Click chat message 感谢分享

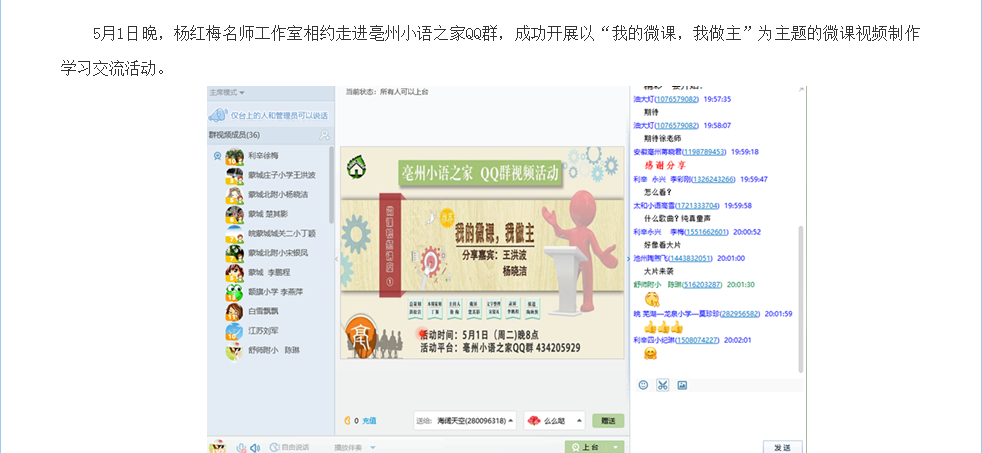click(x=665, y=165)
